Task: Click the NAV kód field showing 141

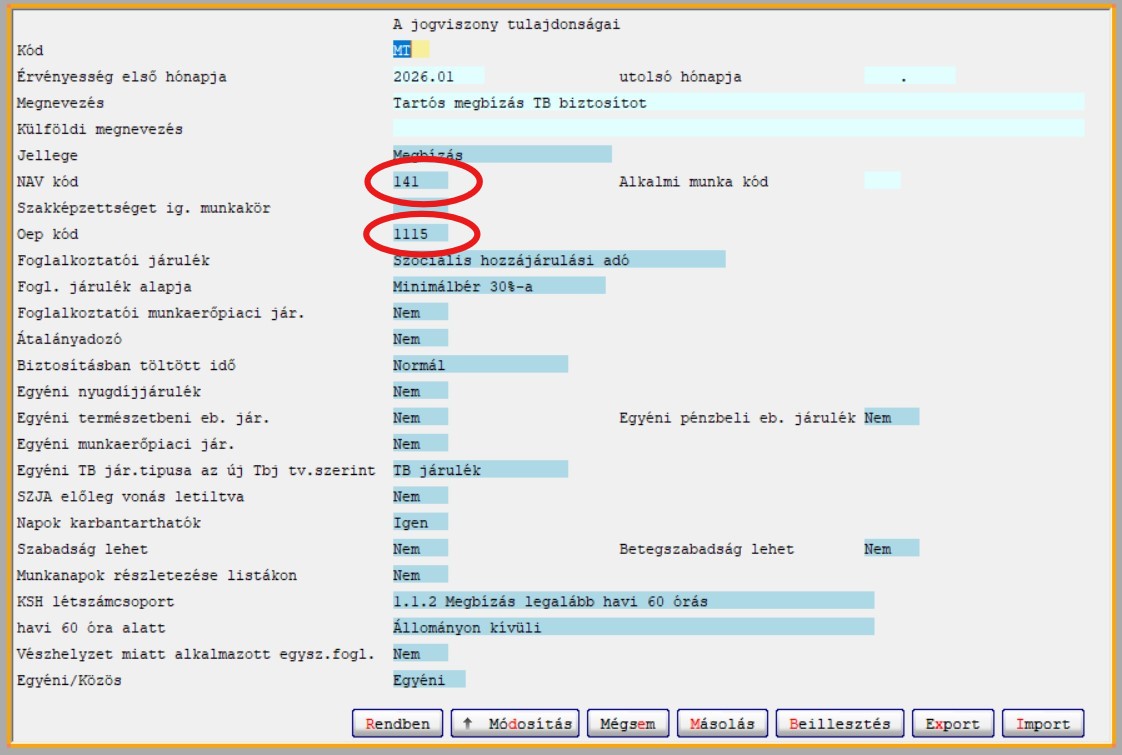Action: point(420,181)
